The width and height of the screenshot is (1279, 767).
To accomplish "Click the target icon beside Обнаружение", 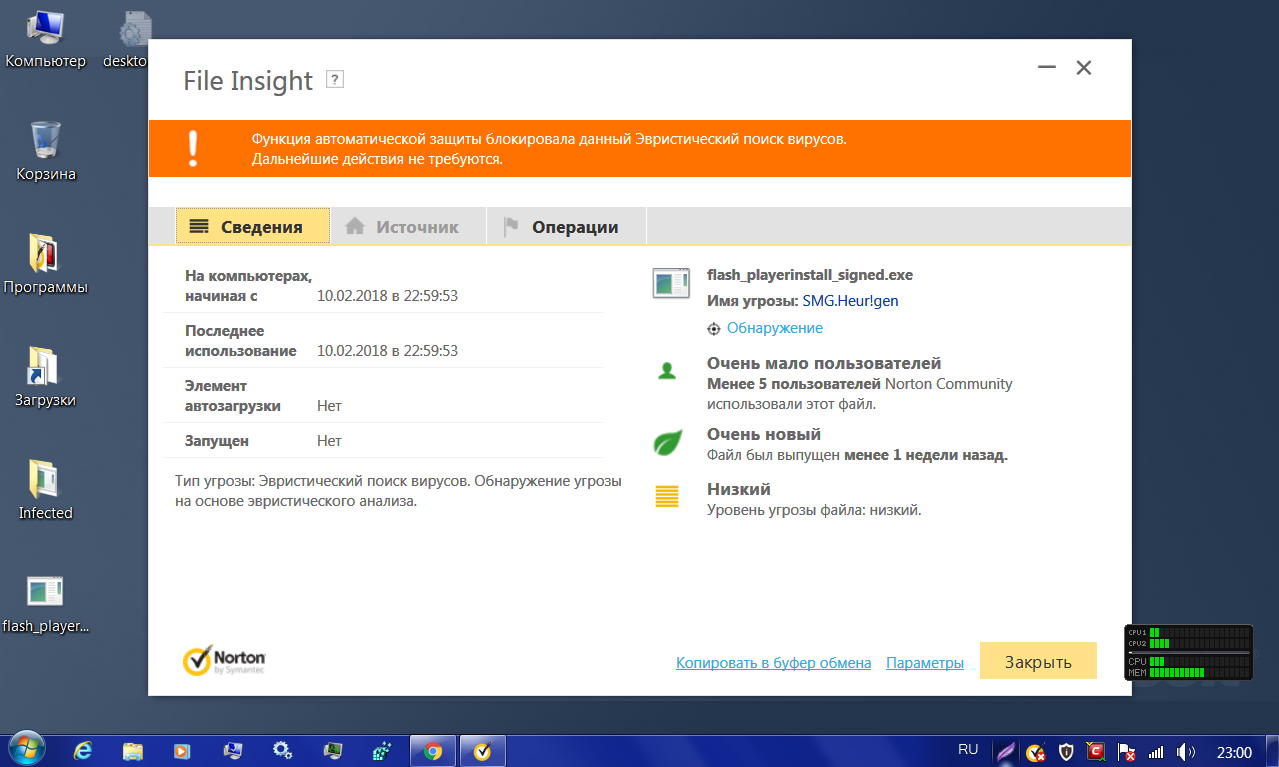I will point(714,328).
